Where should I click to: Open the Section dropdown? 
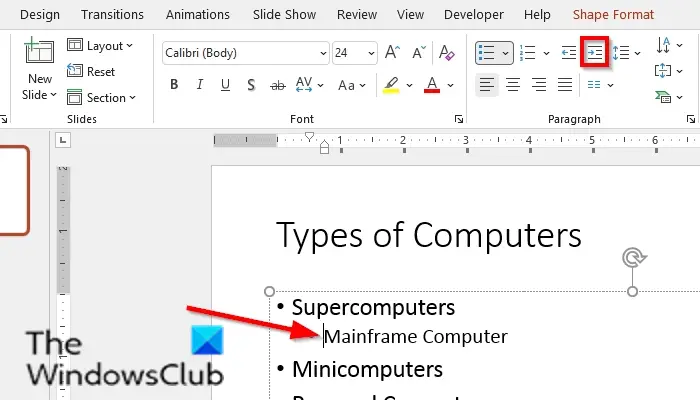pyautogui.click(x=101, y=97)
